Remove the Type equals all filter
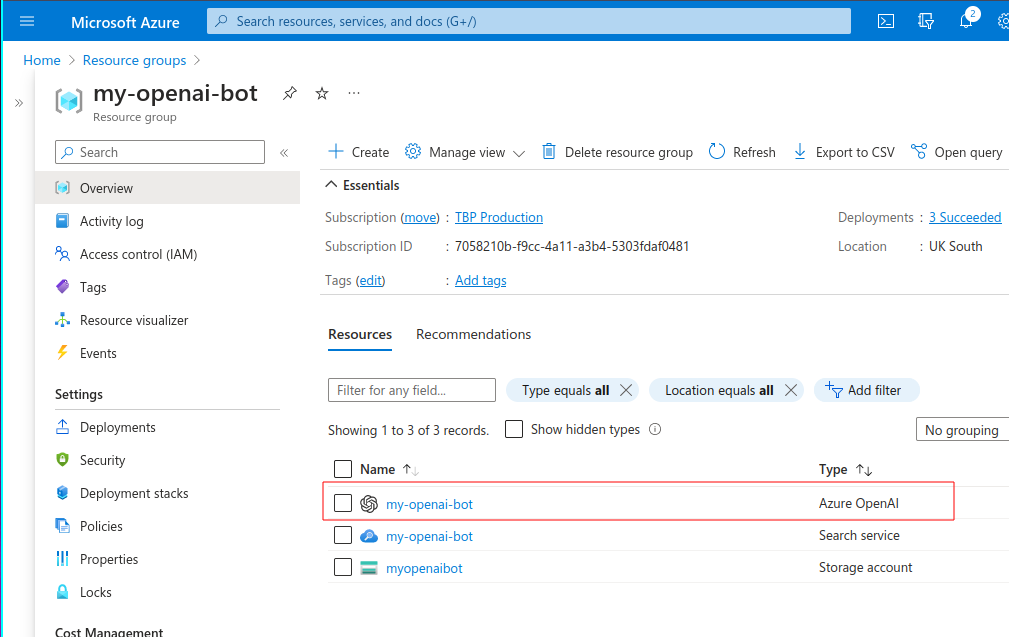This screenshot has height=637, width=1009. [626, 390]
